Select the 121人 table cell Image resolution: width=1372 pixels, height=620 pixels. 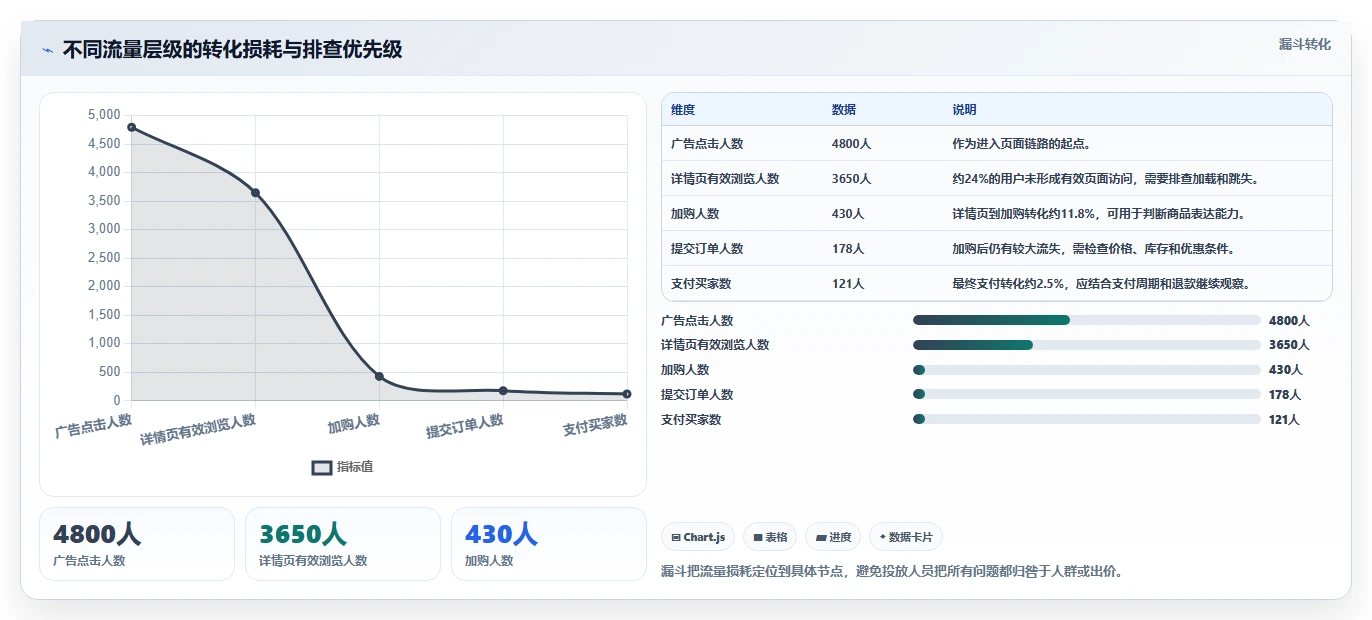pos(848,284)
